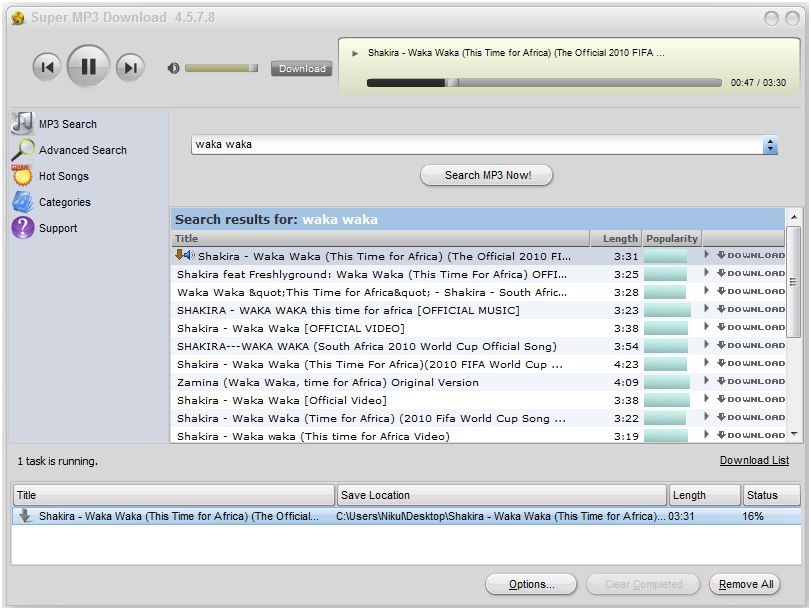Download the 4:23 Shakira 2010 FIFA World Cup result

pyautogui.click(x=751, y=363)
